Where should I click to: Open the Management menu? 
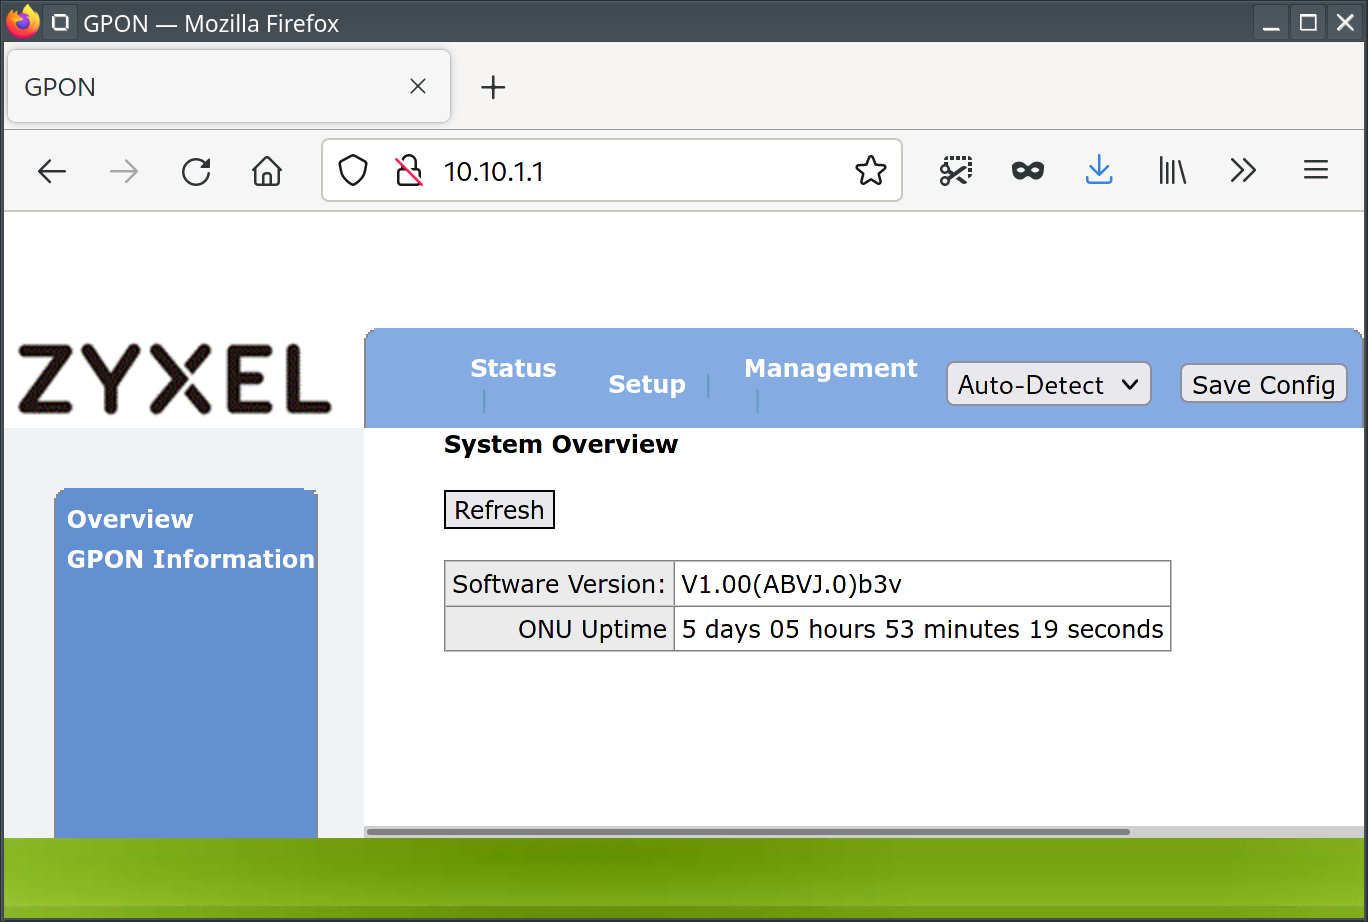pyautogui.click(x=830, y=369)
